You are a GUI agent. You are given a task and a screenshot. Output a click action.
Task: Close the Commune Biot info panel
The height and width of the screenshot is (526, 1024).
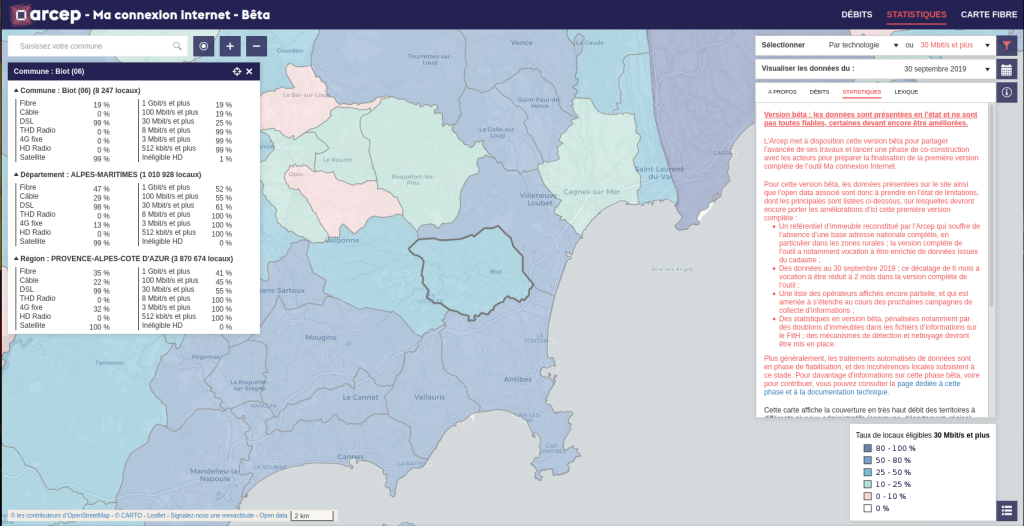click(x=250, y=71)
